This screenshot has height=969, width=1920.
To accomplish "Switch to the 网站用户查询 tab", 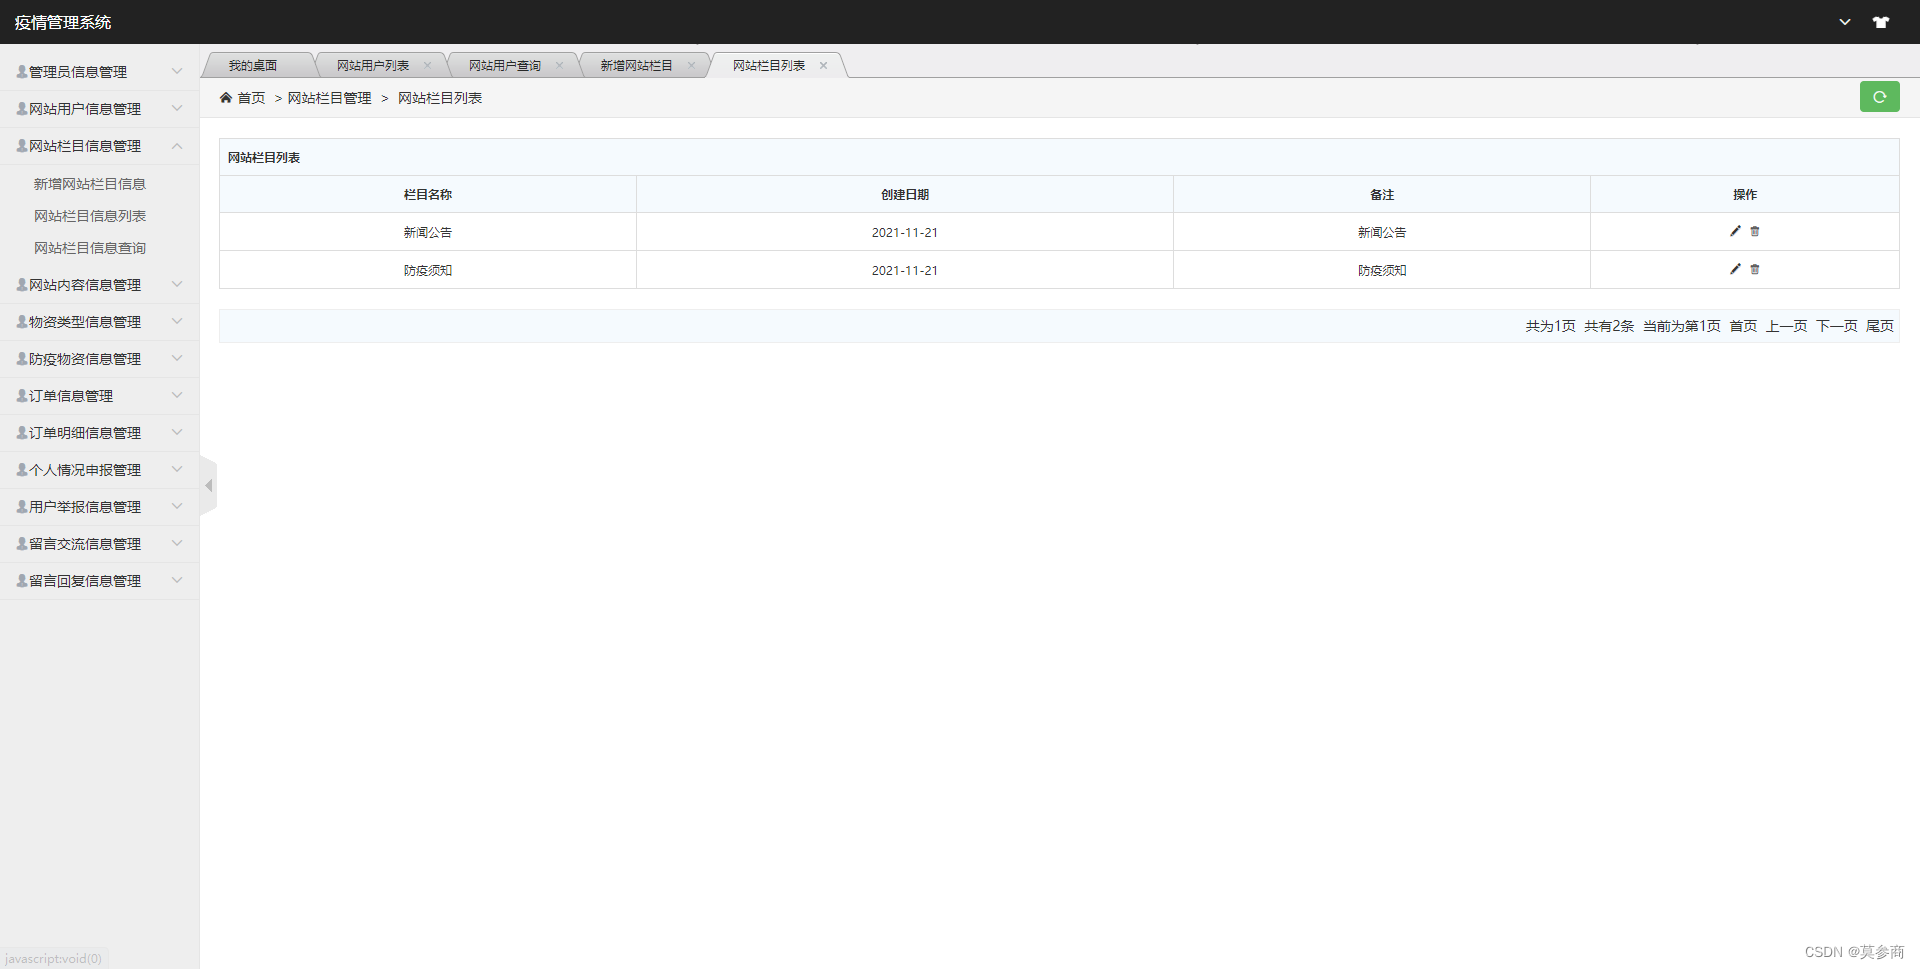I will [x=505, y=66].
